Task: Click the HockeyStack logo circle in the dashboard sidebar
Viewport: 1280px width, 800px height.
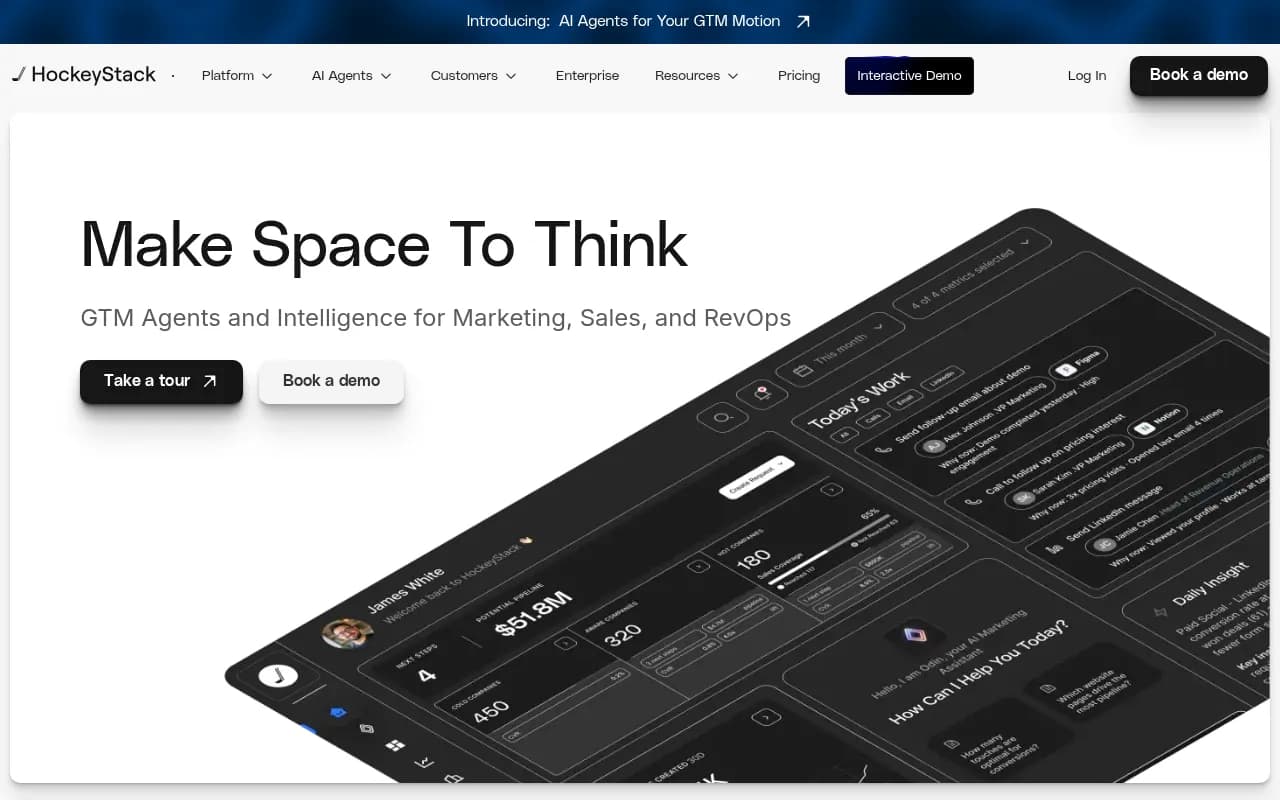Action: click(x=280, y=675)
